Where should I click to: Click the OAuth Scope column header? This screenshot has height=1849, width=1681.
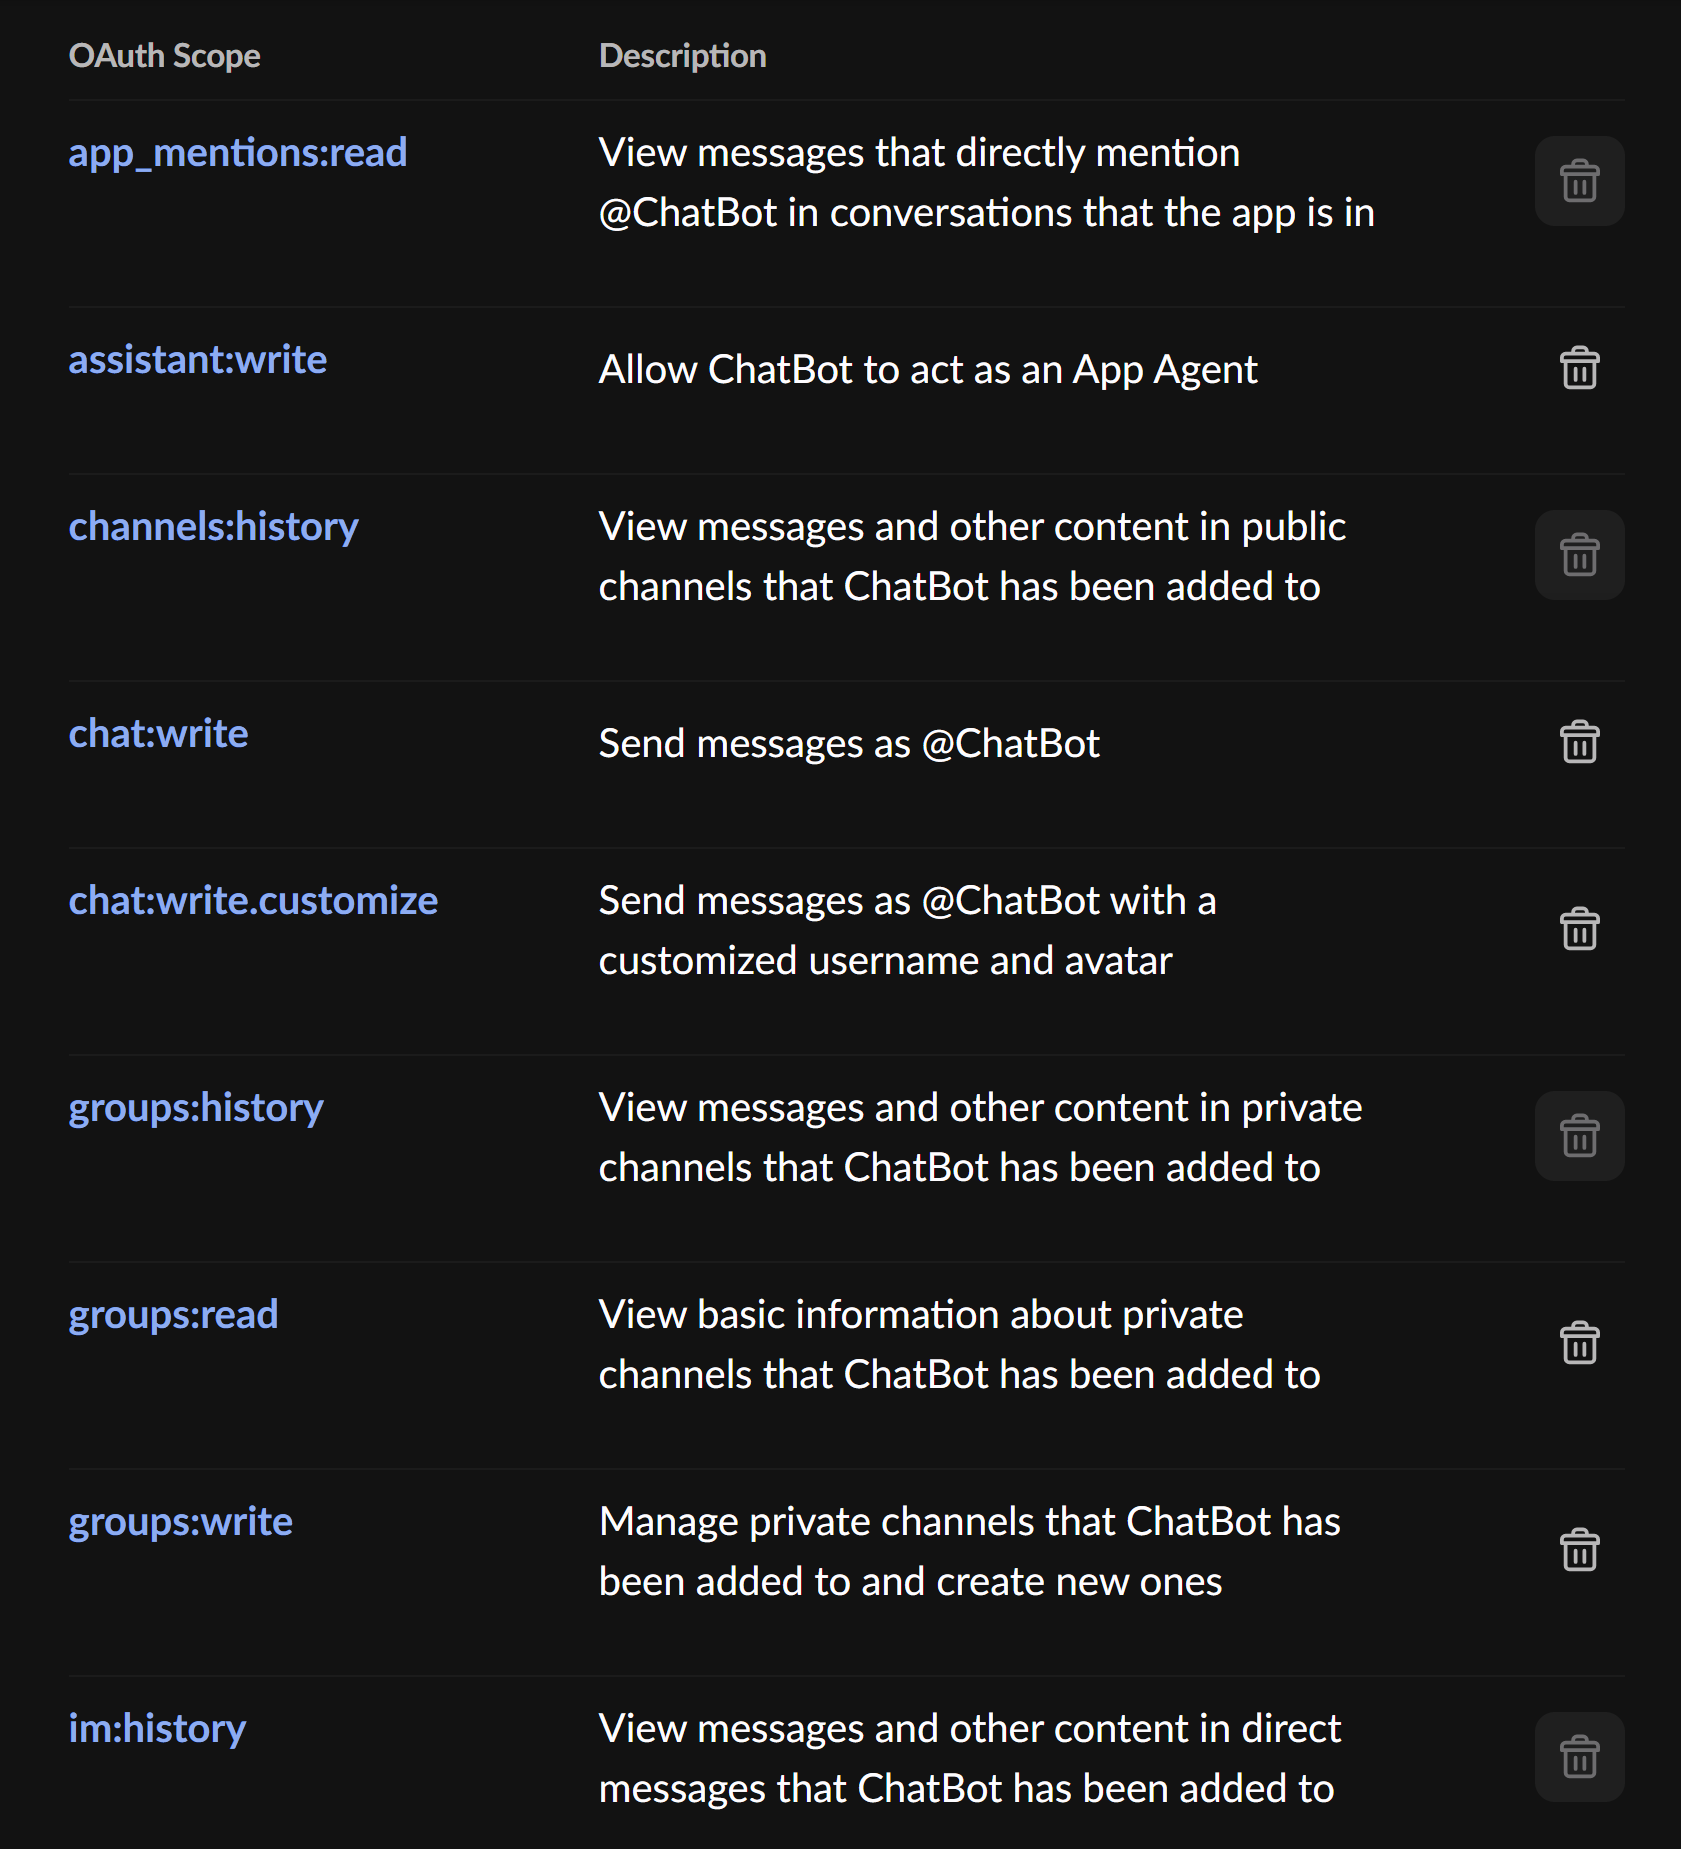coord(164,56)
